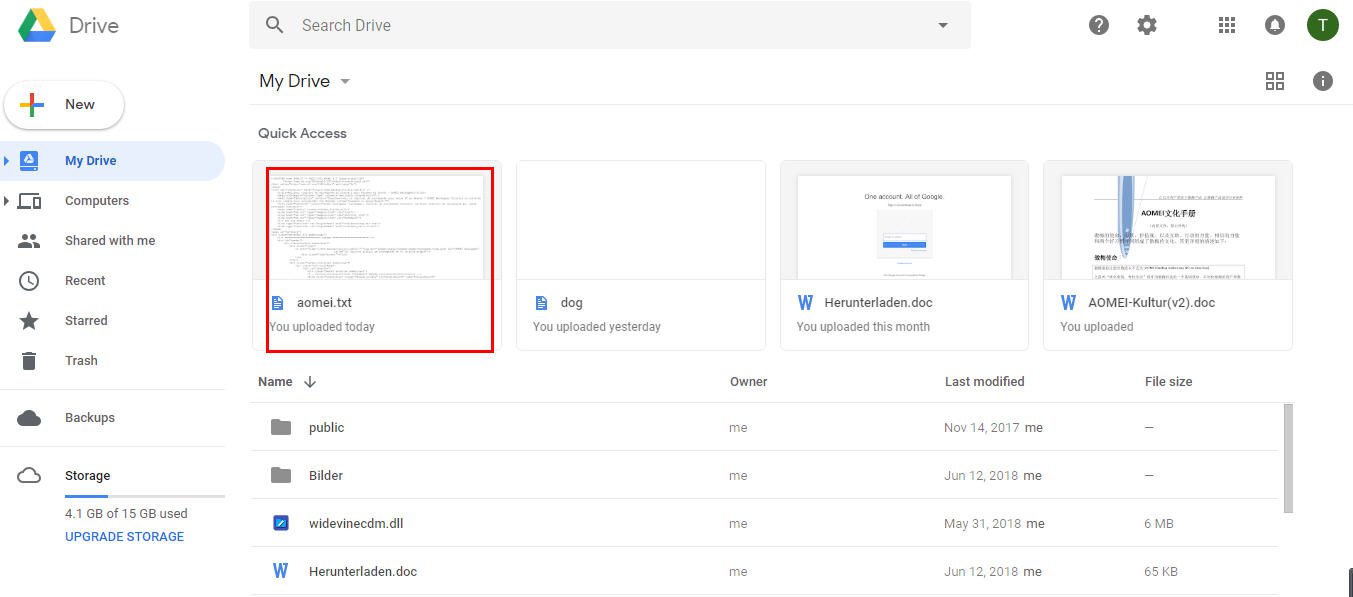1353x597 pixels.
Task: Click the May 31, 2018 modified date
Action: (983, 523)
